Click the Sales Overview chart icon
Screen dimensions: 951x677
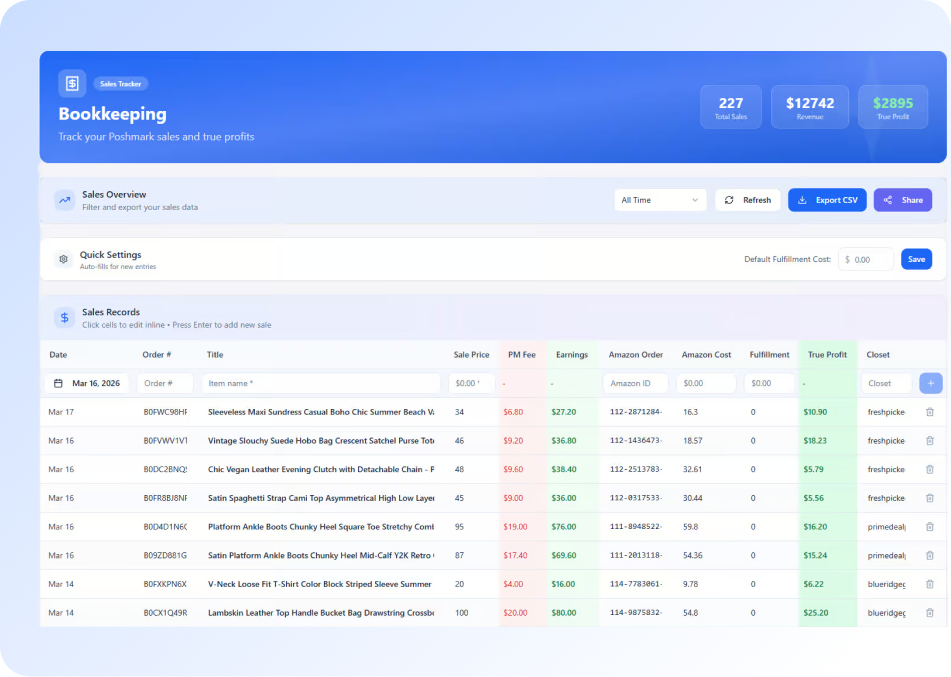click(x=64, y=200)
